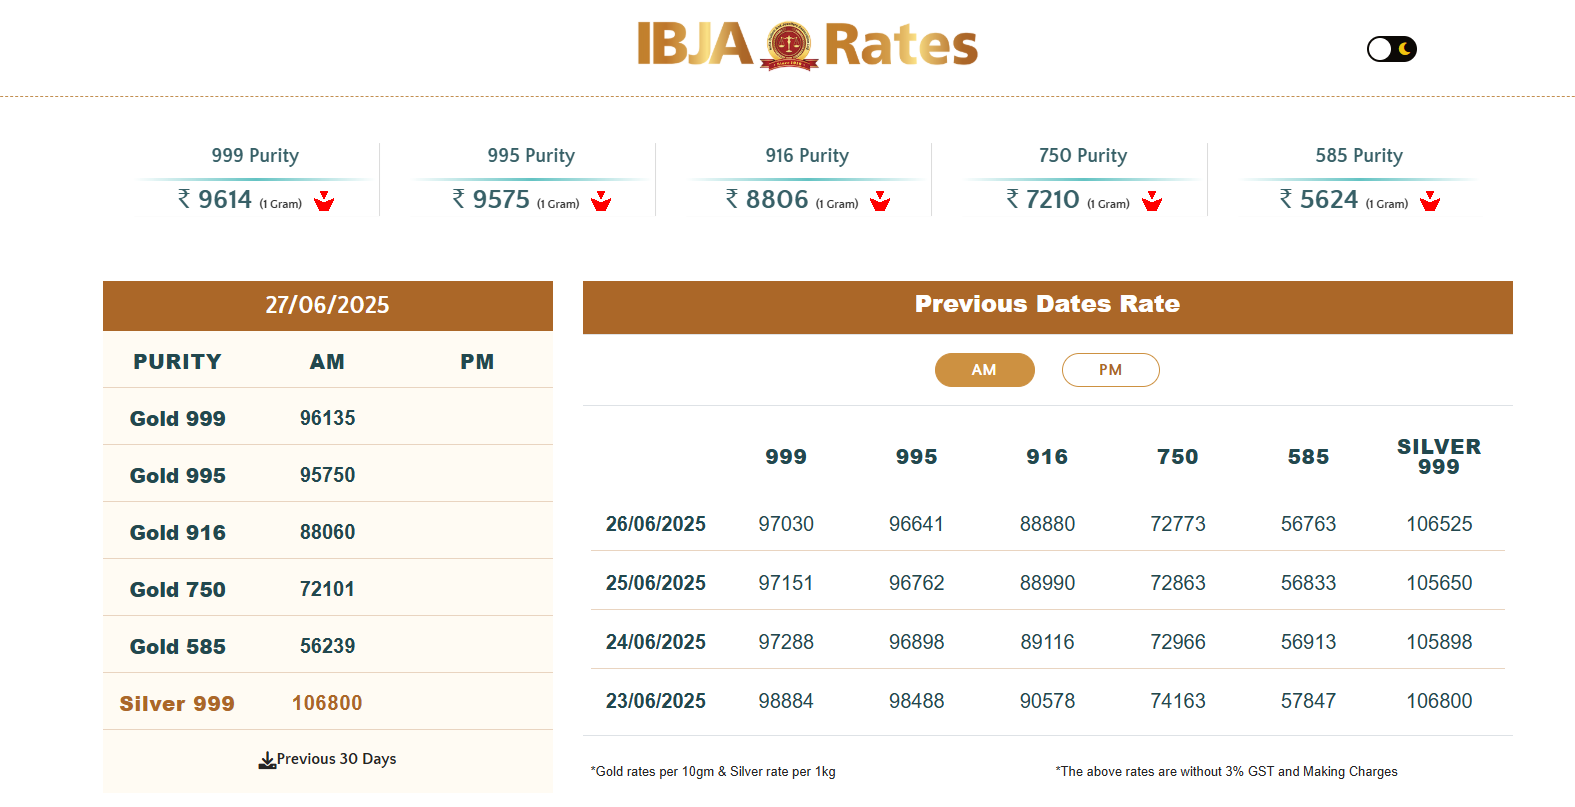This screenshot has height=807, width=1575.
Task: Click the red down arrow beside 585 Purity
Action: click(x=1430, y=201)
